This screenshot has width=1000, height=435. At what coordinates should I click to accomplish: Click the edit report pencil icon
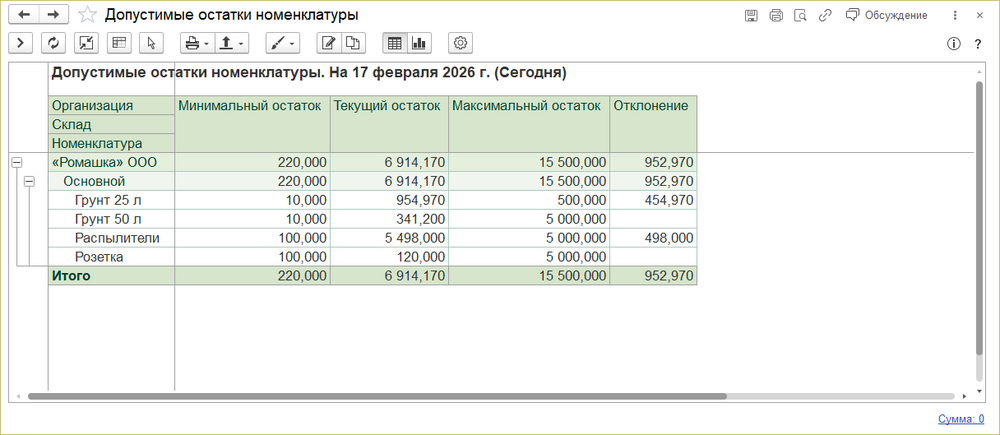tap(328, 43)
